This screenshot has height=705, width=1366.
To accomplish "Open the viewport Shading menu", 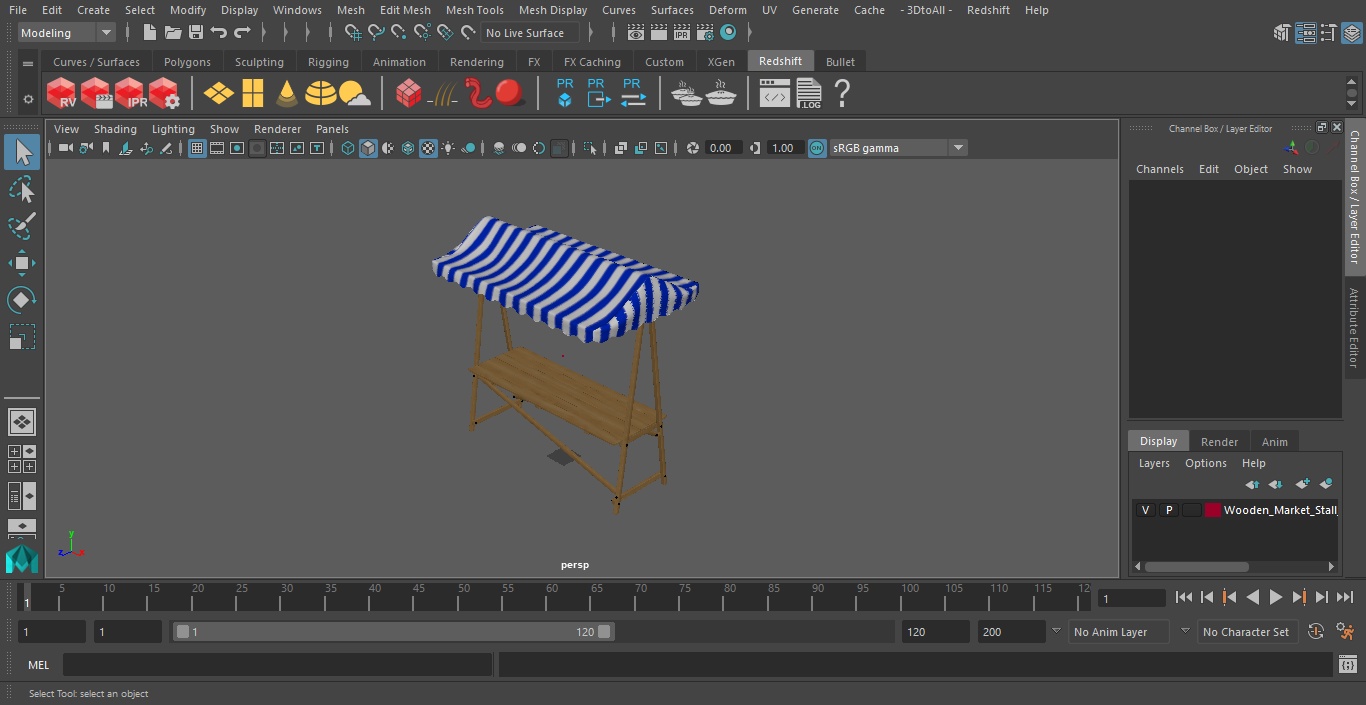I will [x=115, y=129].
